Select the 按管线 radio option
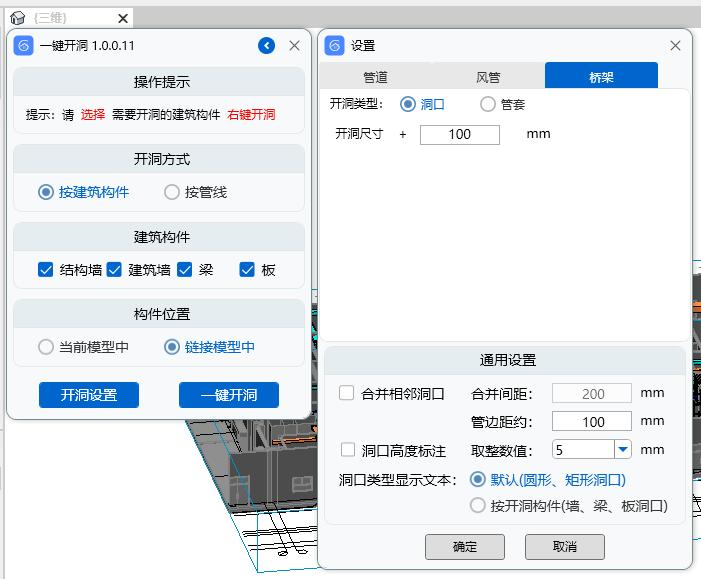 (172, 192)
